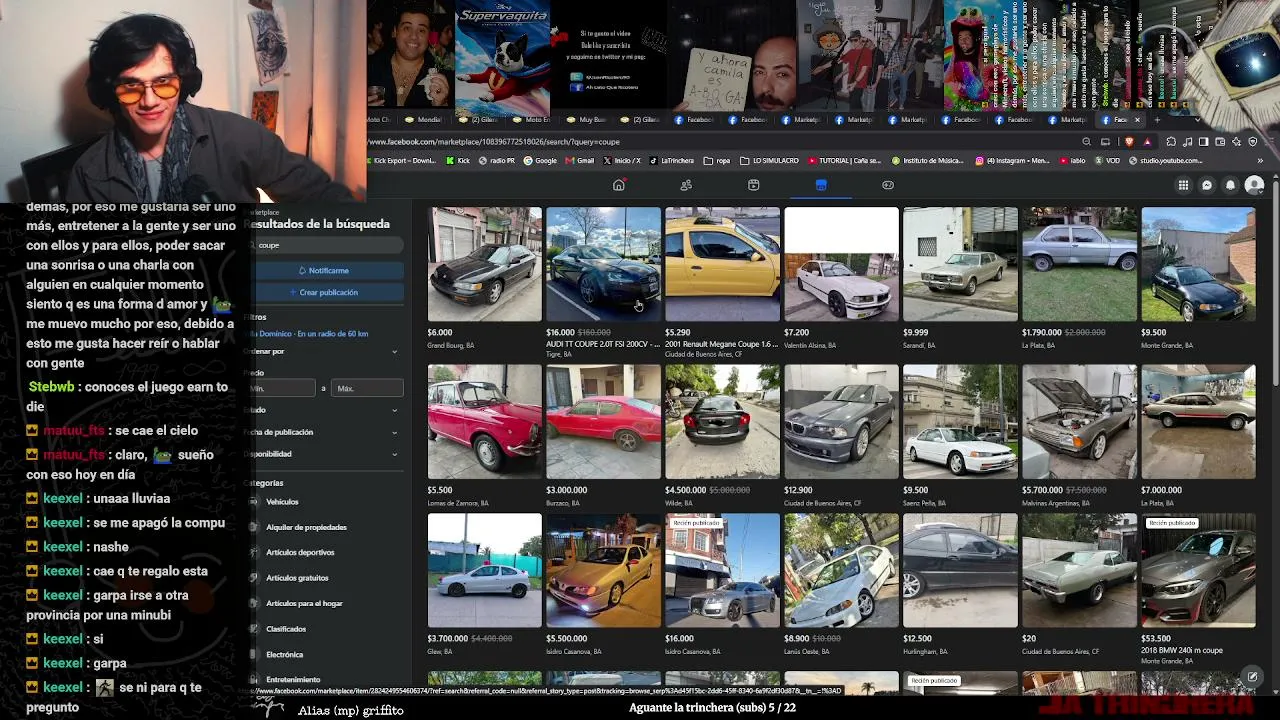The image size is (1280, 720).
Task: Click the new message compose icon
Action: [1252, 677]
